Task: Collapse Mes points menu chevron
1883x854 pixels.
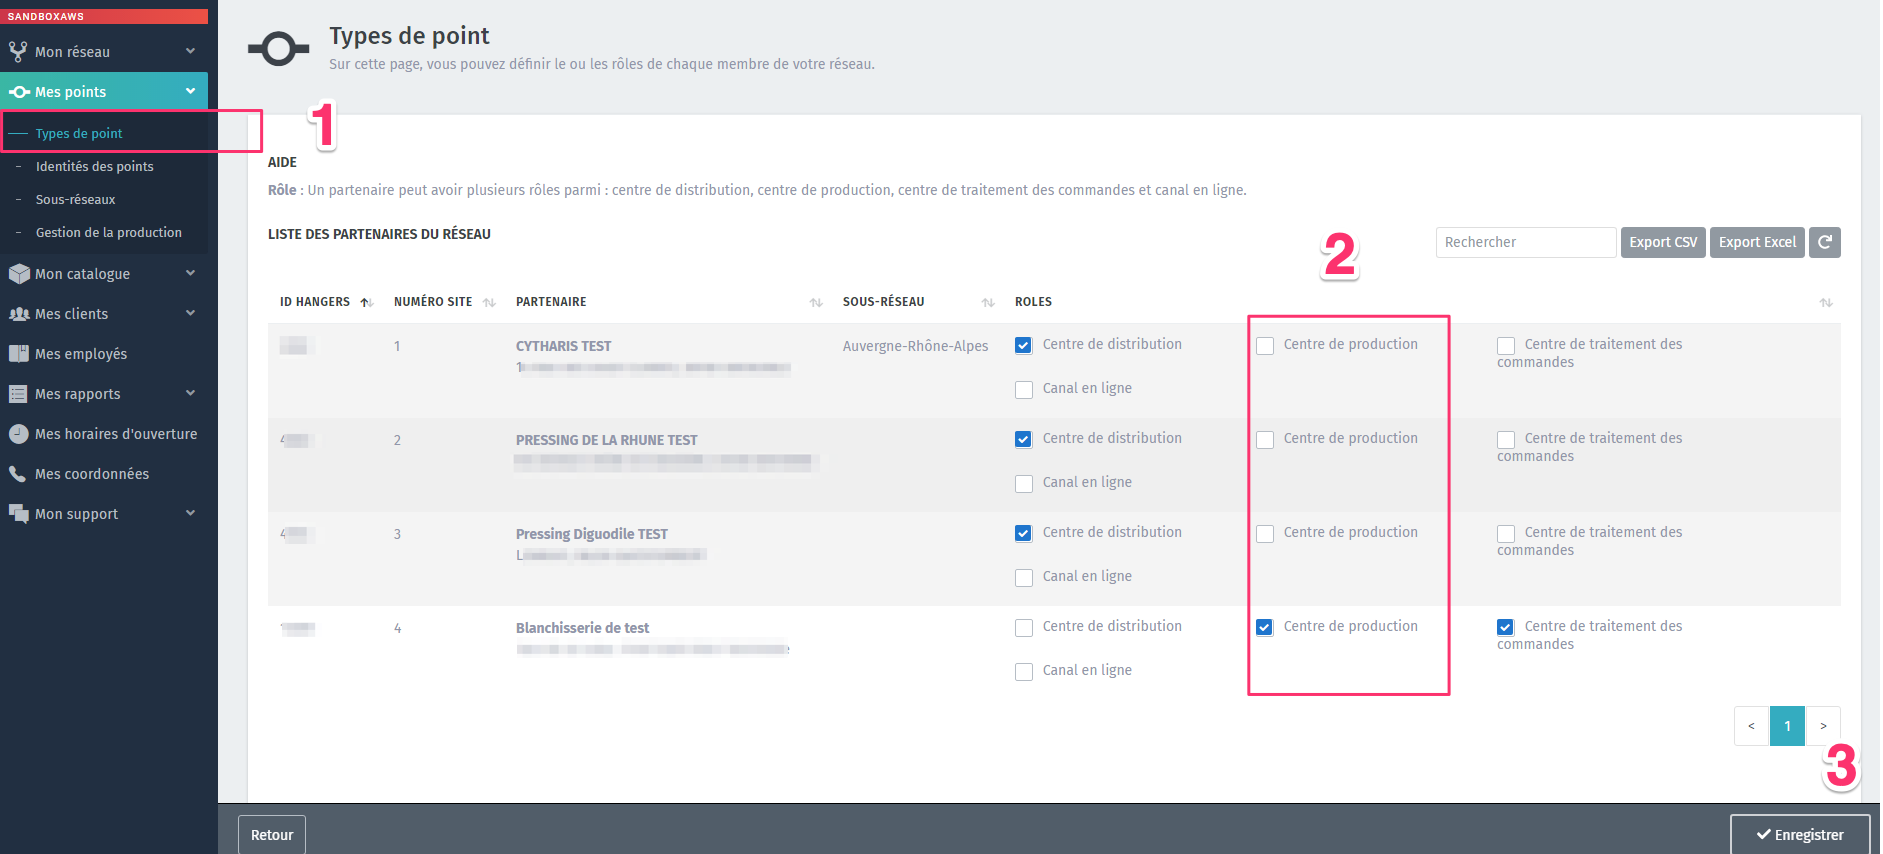Action: tap(191, 91)
